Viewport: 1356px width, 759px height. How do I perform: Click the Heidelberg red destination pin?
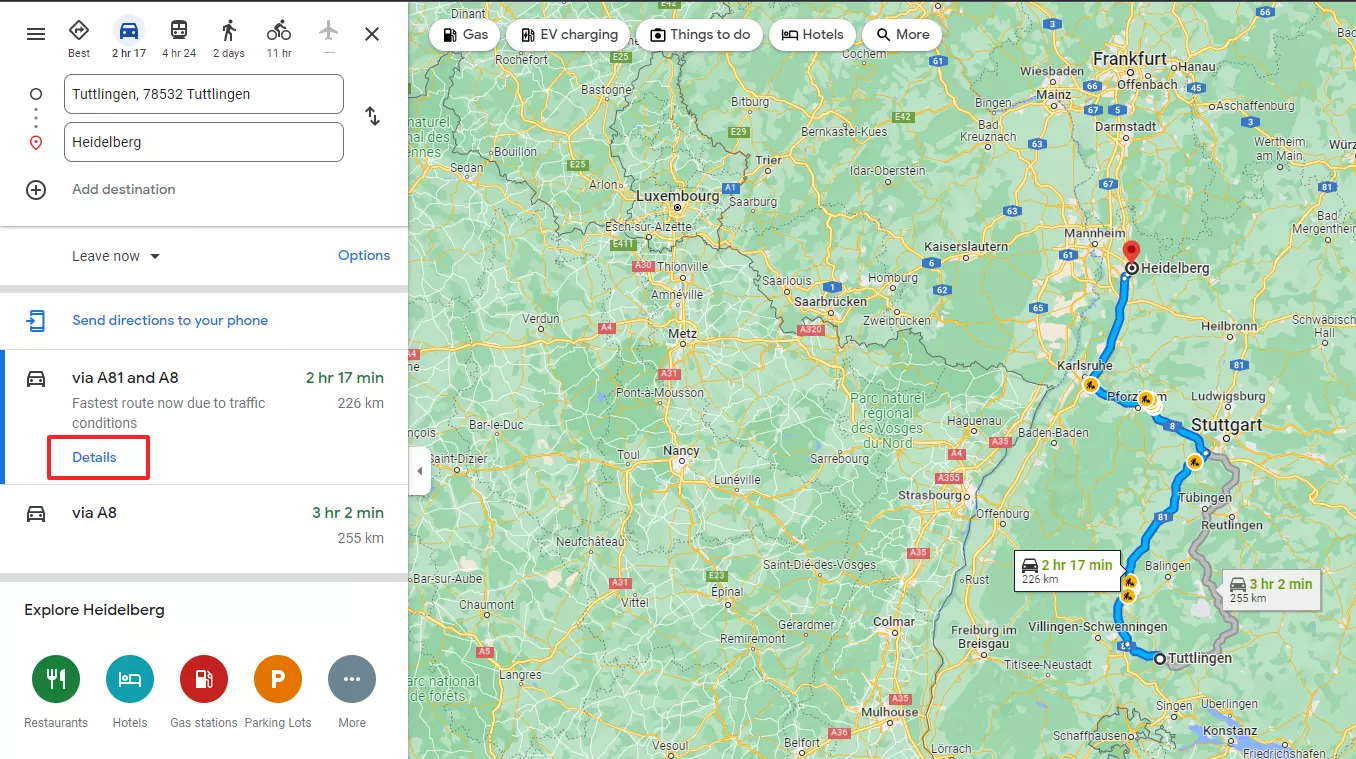(x=1131, y=254)
